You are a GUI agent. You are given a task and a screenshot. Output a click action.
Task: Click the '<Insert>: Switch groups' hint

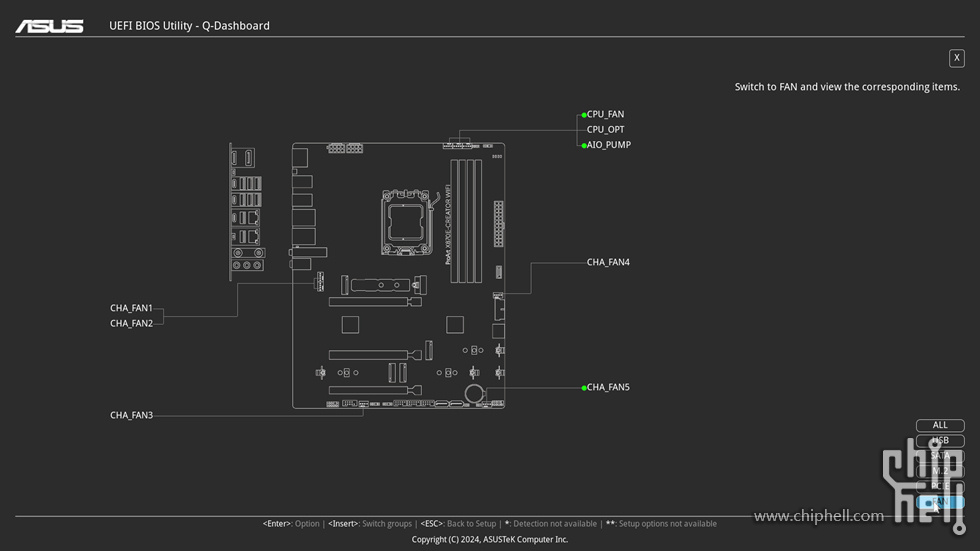click(x=370, y=524)
